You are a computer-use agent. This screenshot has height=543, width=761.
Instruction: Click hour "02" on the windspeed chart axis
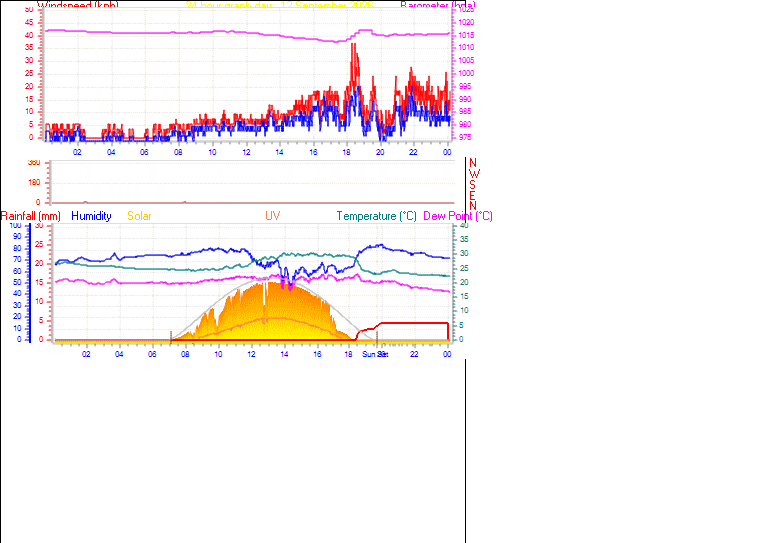78,152
